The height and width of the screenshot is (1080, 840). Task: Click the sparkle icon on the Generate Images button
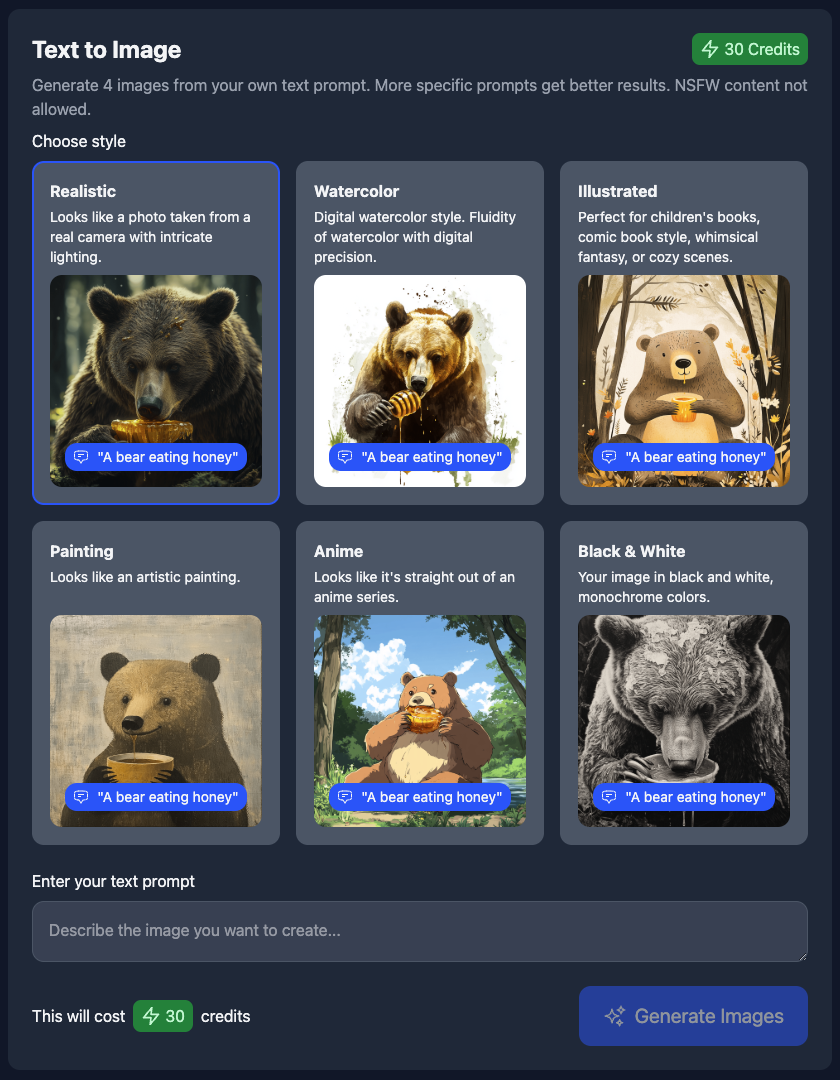[615, 1016]
